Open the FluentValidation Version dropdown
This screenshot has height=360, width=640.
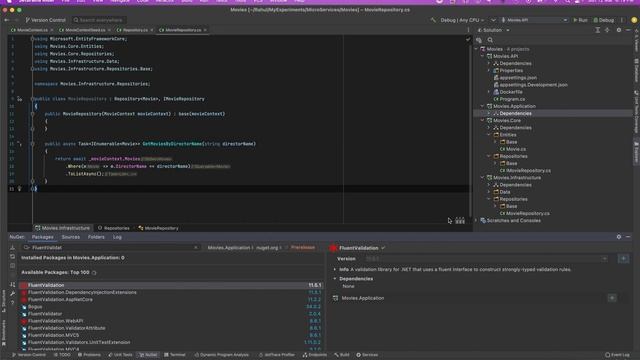pos(486,259)
